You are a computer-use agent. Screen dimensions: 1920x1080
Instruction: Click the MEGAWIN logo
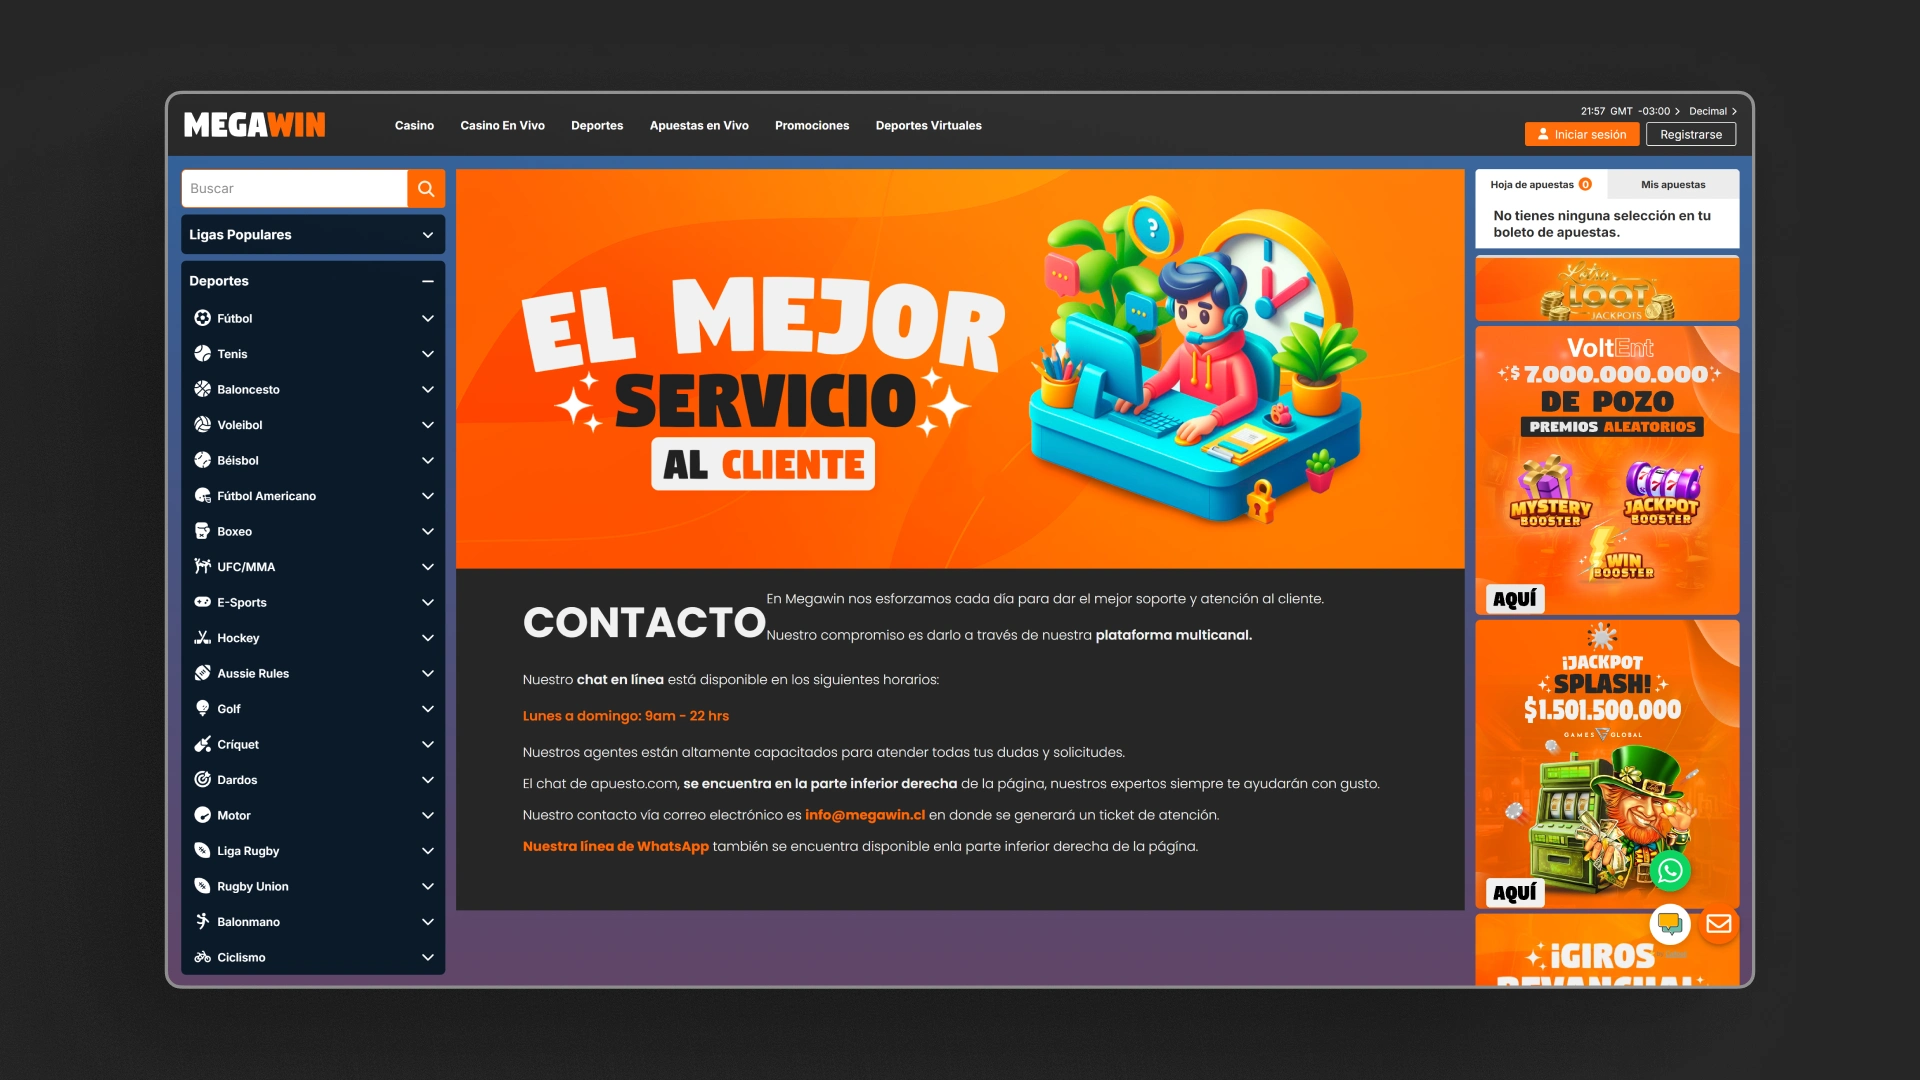coord(255,125)
